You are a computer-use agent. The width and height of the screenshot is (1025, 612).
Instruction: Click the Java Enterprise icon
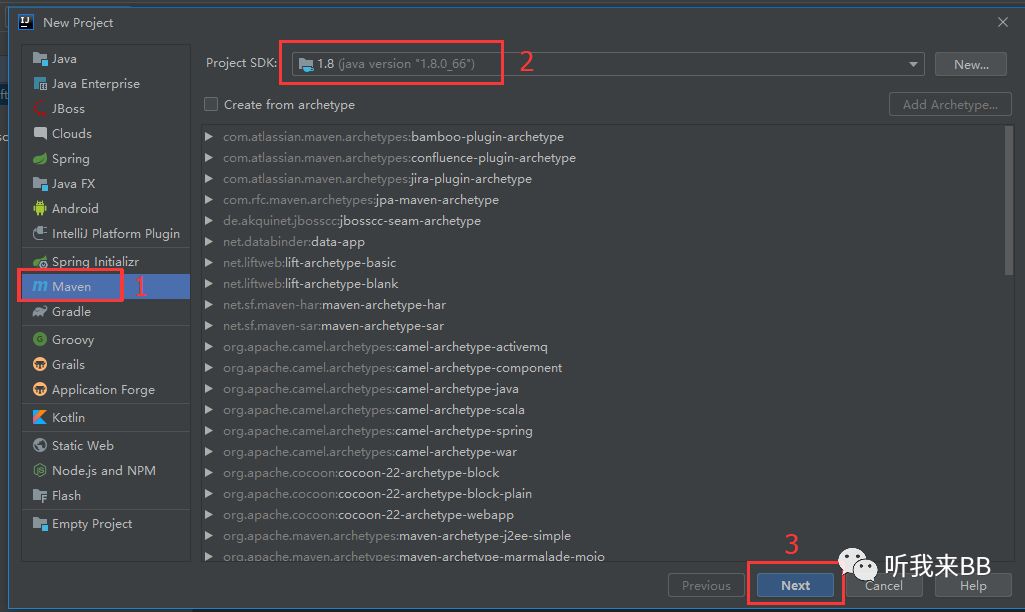pyautogui.click(x=40, y=84)
